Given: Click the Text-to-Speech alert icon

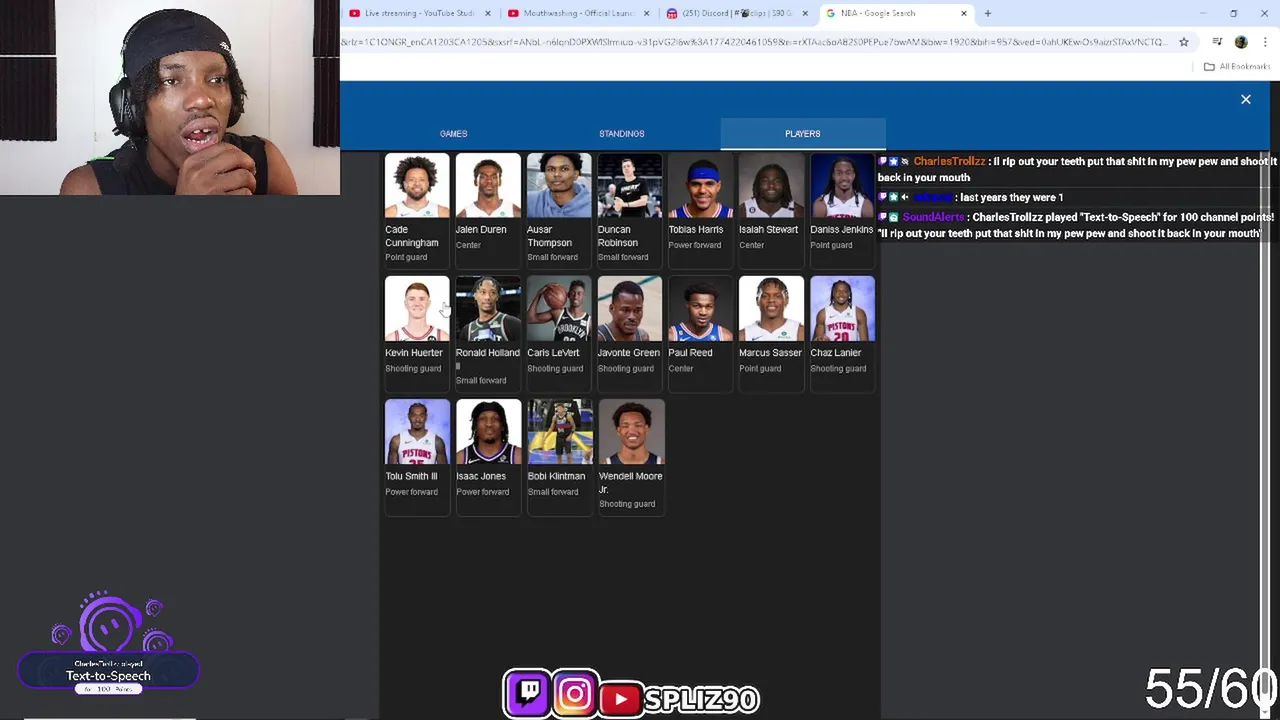Looking at the screenshot, I should coord(109,627).
